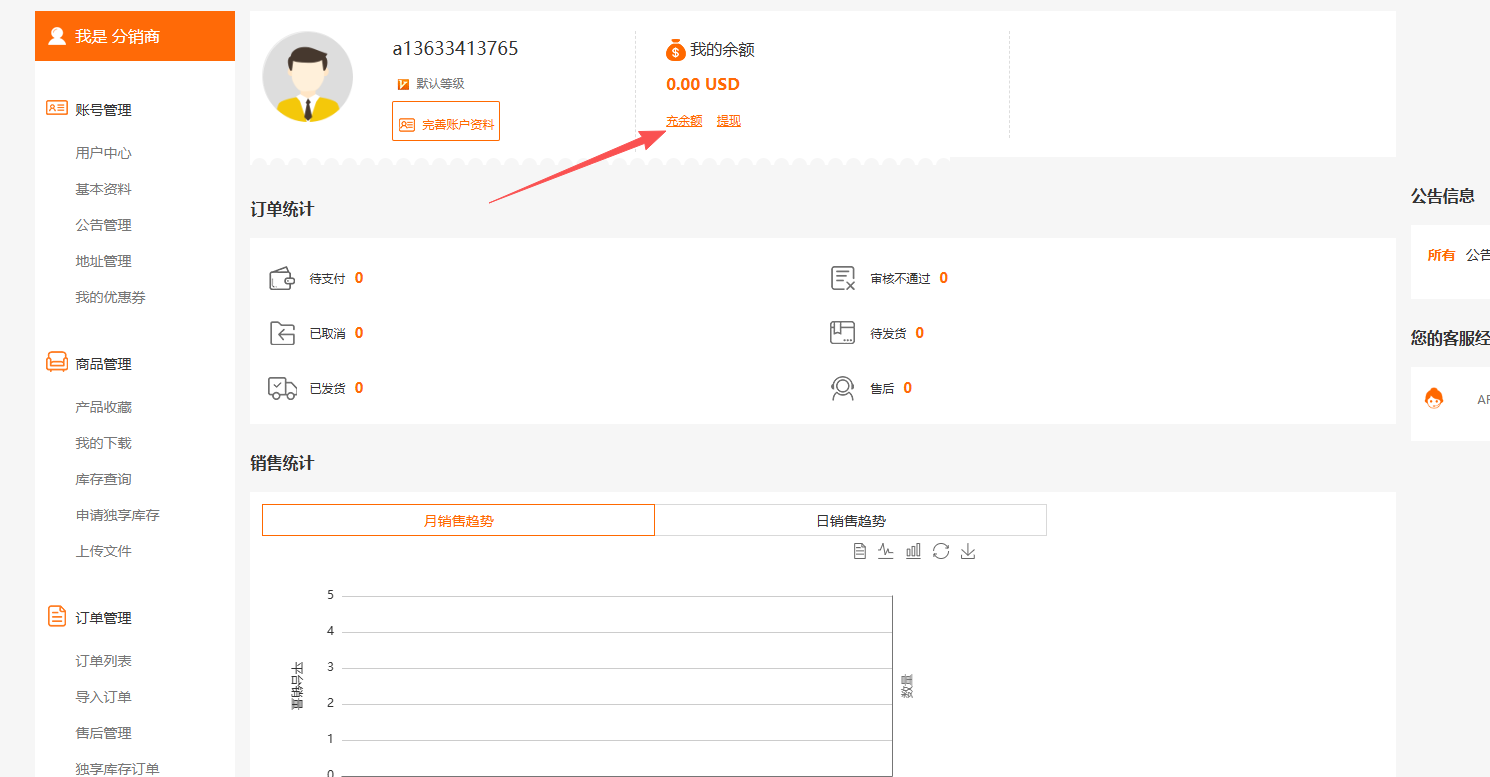Click the 默认等级 level badge icon

pyautogui.click(x=403, y=84)
